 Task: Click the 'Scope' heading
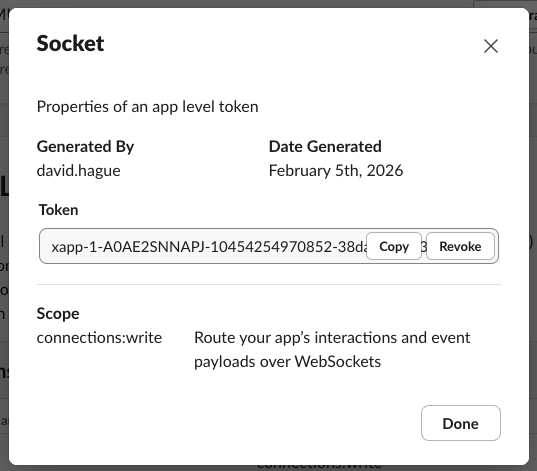click(58, 314)
